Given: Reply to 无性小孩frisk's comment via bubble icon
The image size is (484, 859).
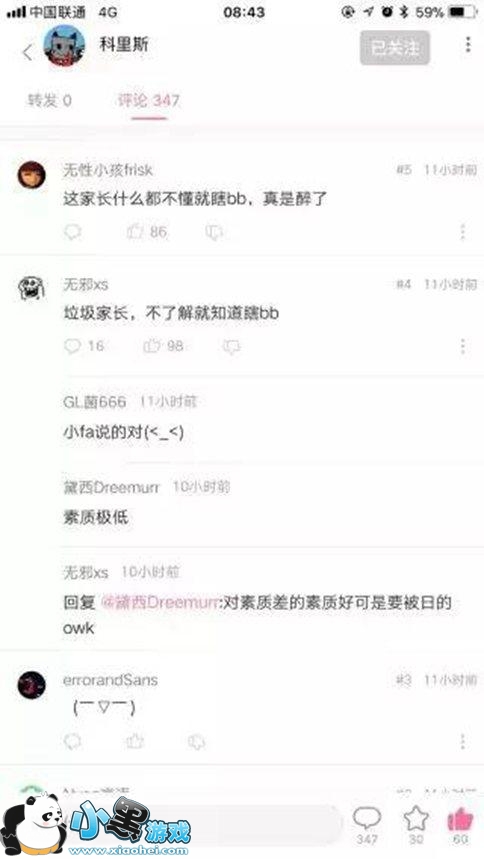Looking at the screenshot, I should pyautogui.click(x=72, y=232).
